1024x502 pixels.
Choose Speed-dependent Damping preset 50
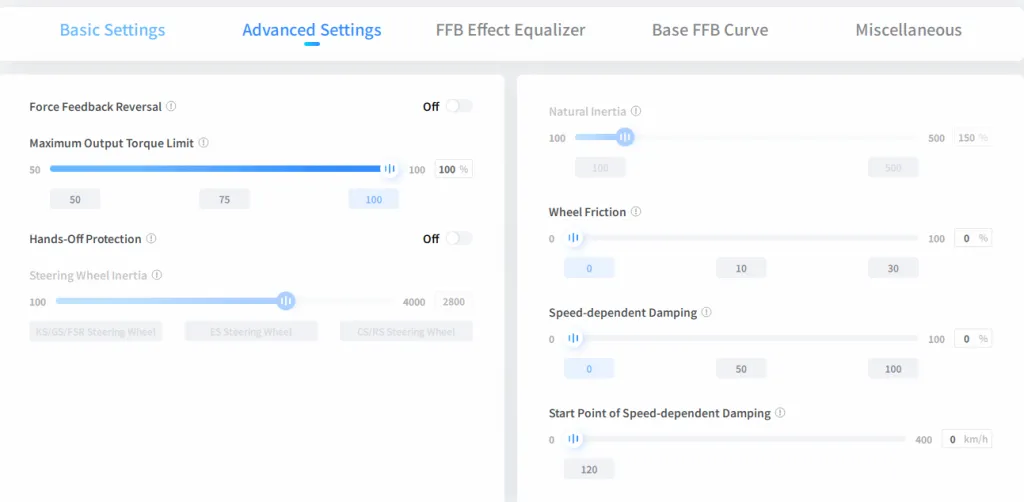[x=741, y=368]
